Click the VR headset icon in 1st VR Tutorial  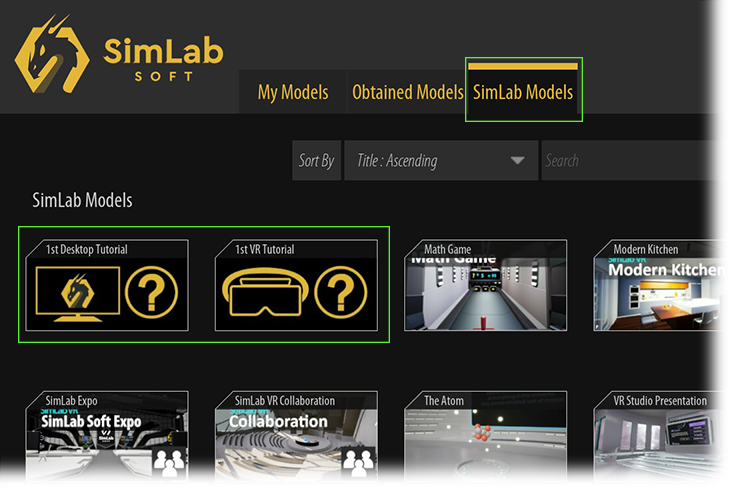click(x=265, y=292)
